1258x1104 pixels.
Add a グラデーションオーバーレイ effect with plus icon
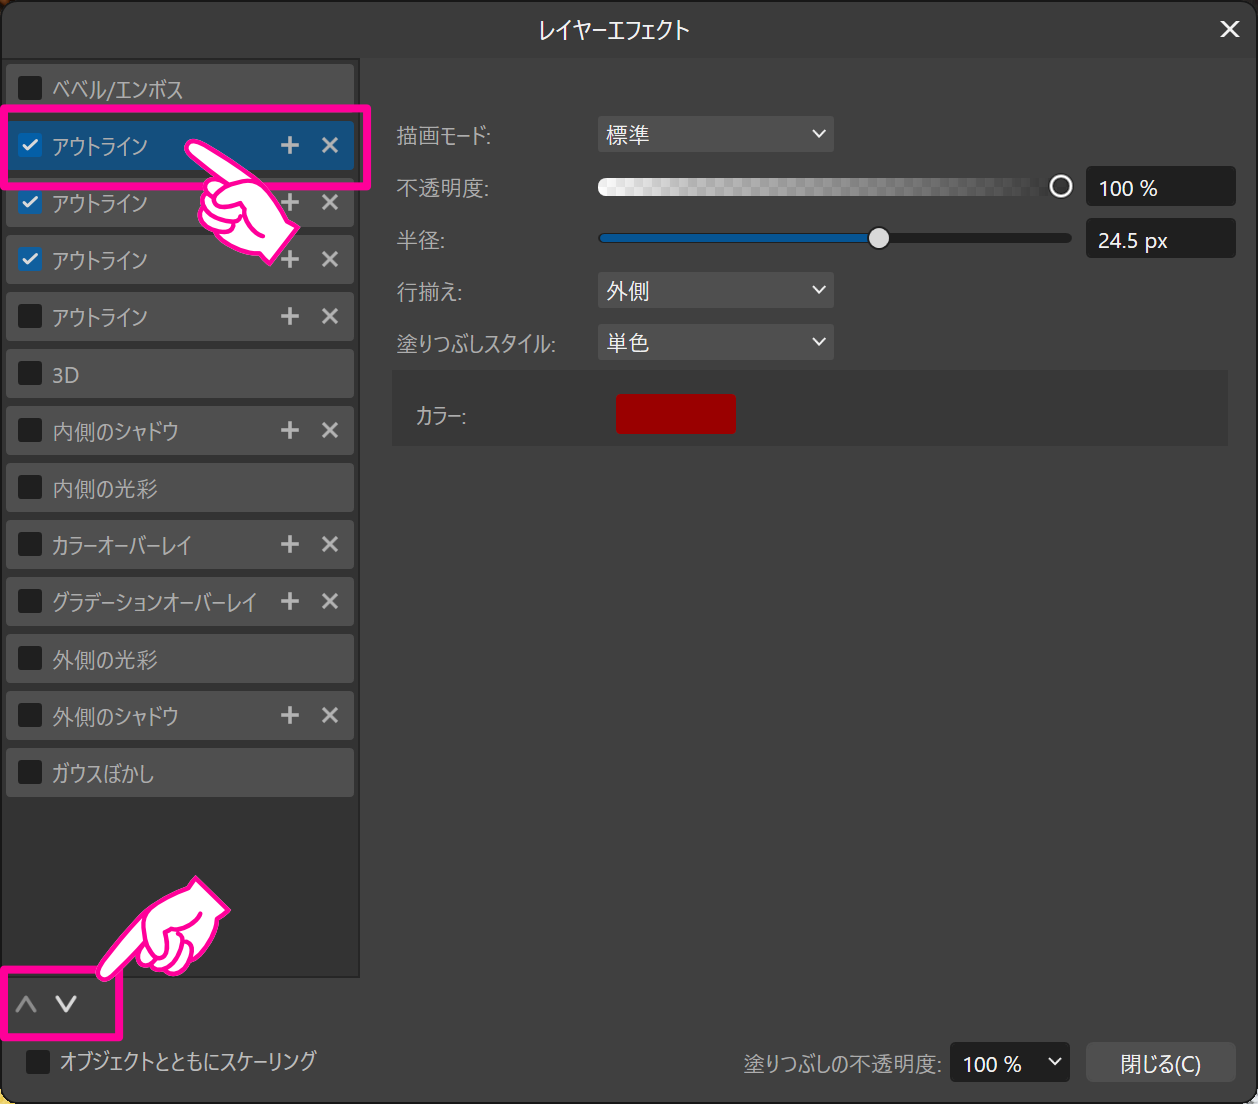[x=290, y=602]
